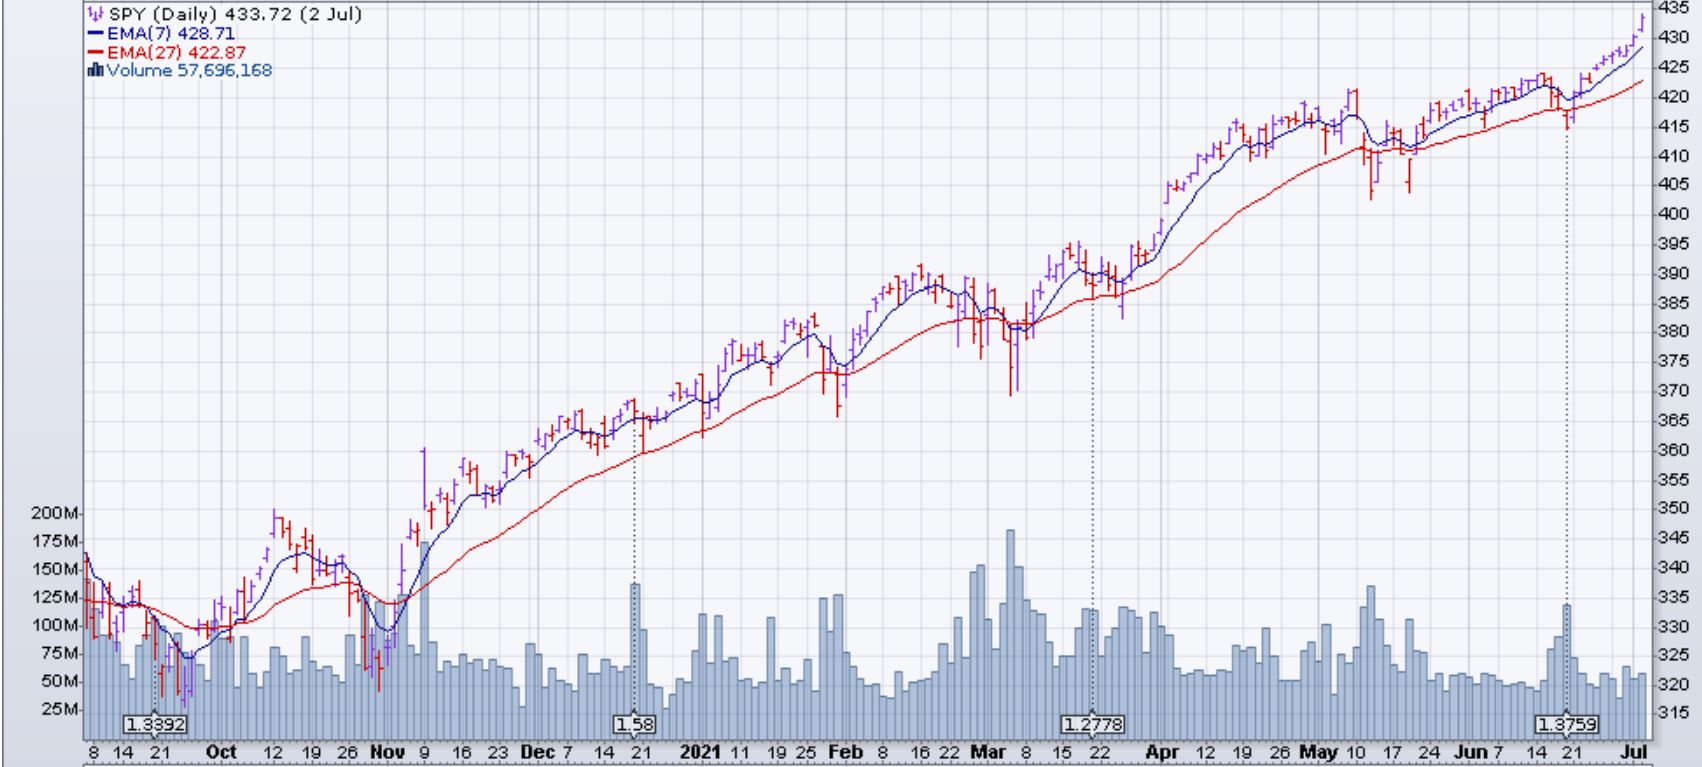Click the SPY price bar icon in legend

95,14
